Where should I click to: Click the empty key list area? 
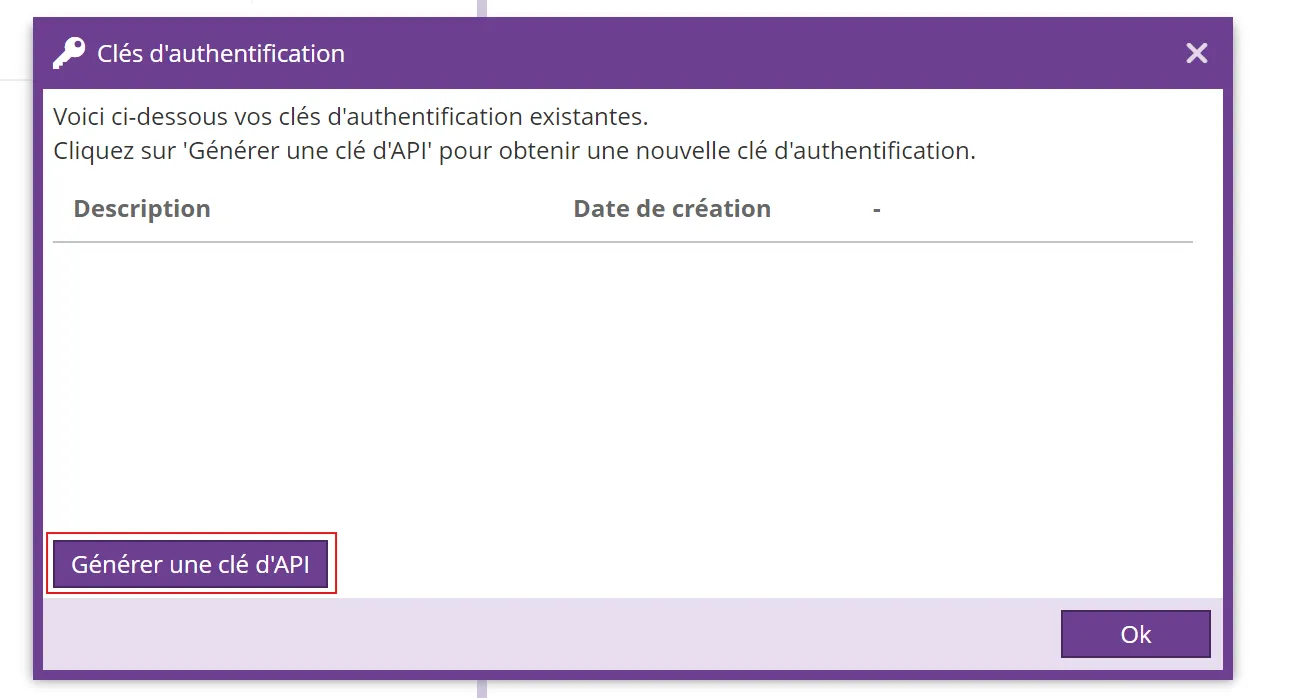pyautogui.click(x=620, y=380)
